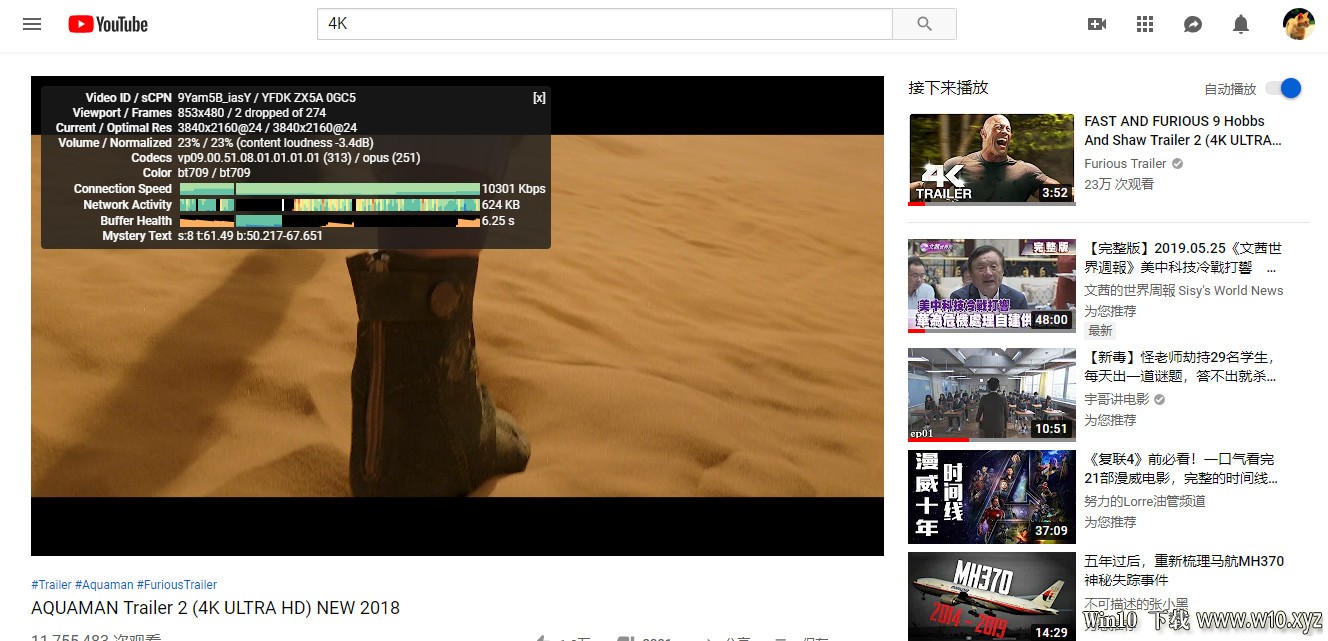Toggle the autoplay switch off
1328x641 pixels.
1283,88
